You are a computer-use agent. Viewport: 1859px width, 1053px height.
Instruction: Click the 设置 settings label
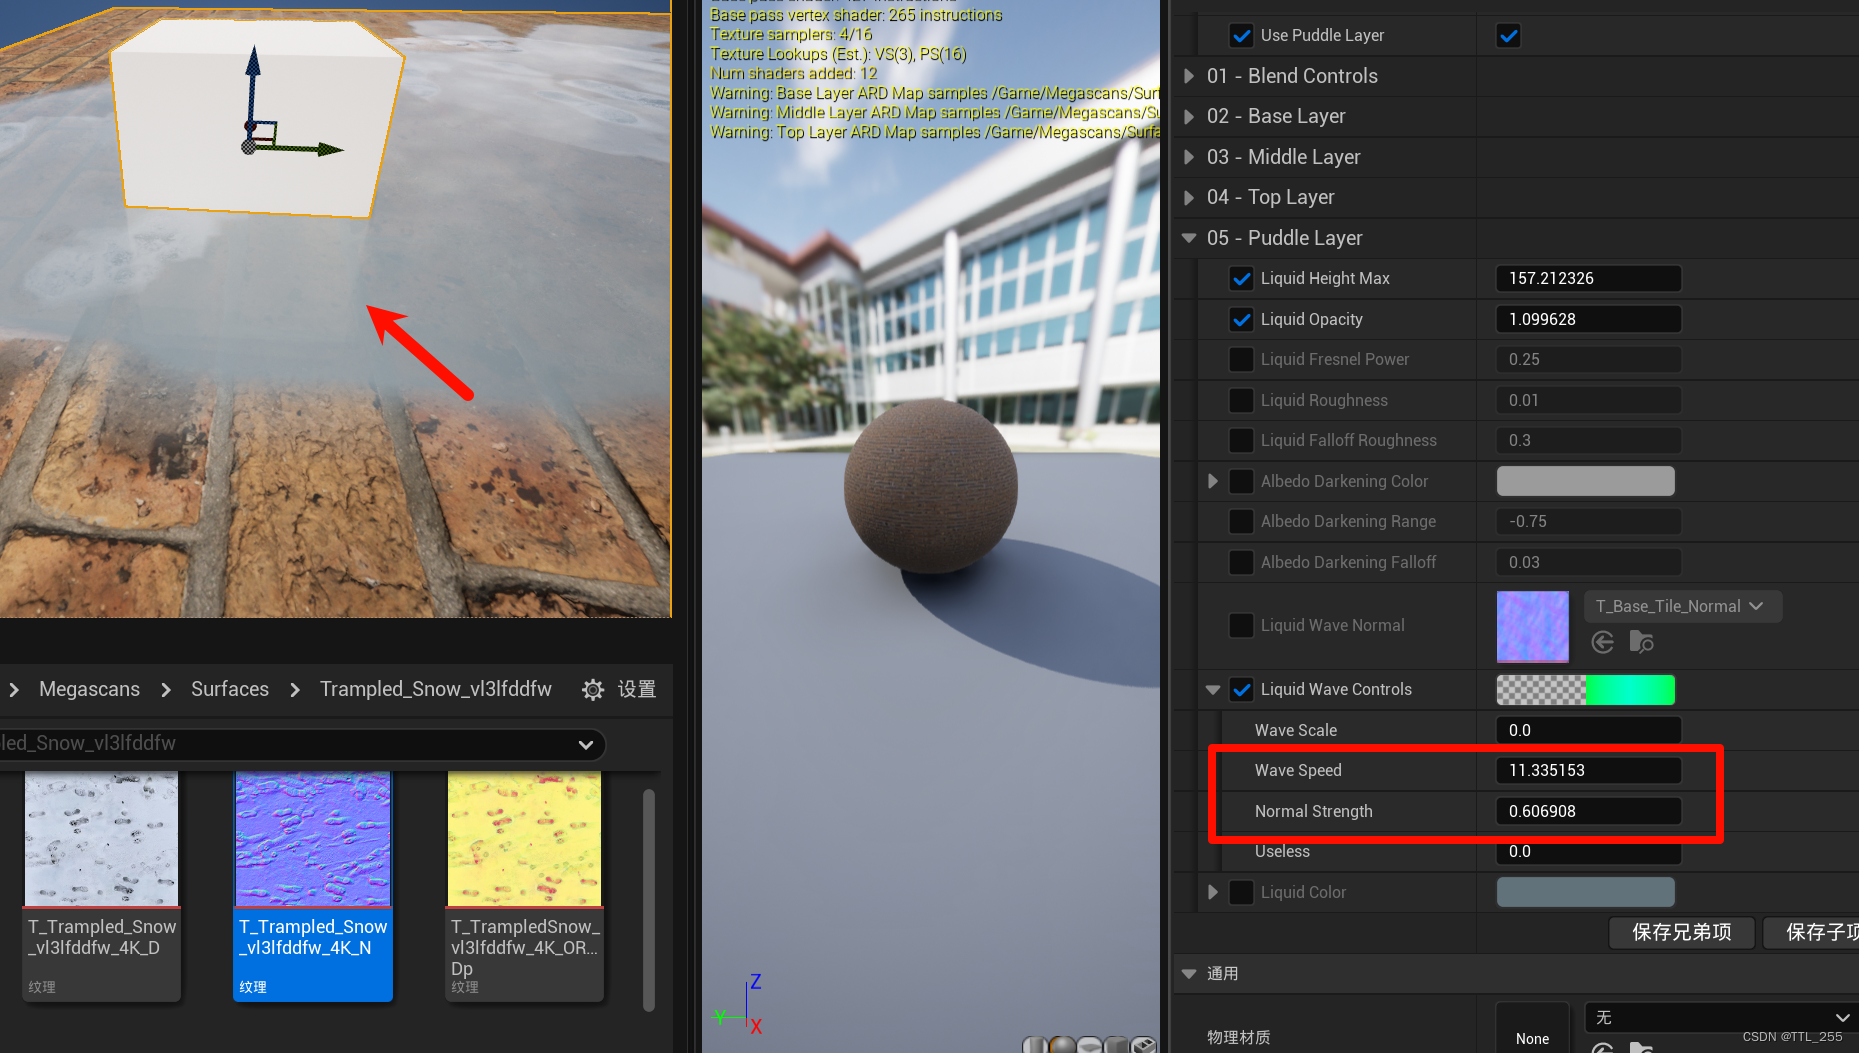[x=637, y=690]
